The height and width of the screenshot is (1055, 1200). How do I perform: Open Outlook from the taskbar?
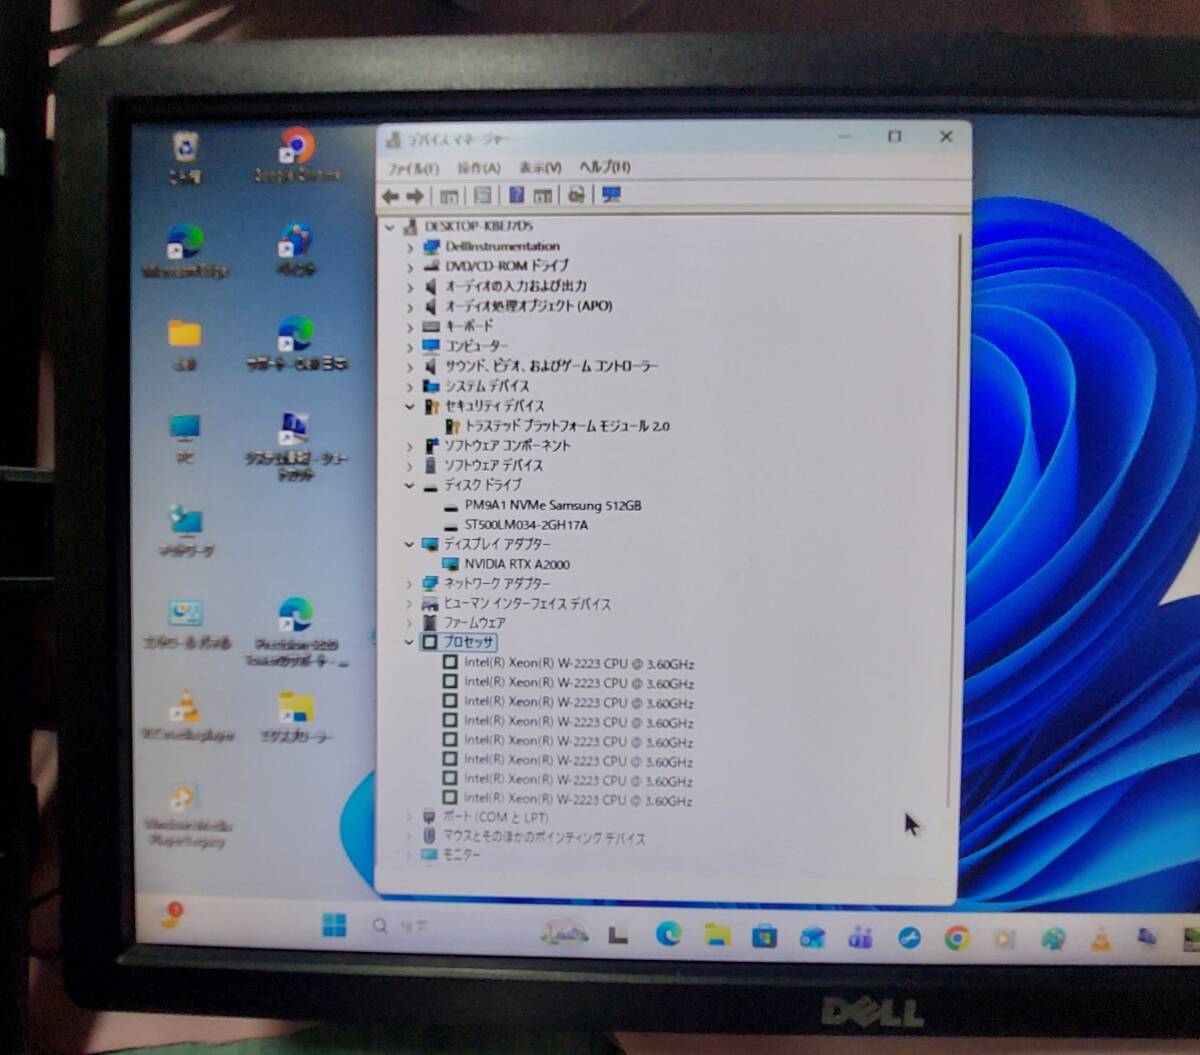(x=813, y=937)
